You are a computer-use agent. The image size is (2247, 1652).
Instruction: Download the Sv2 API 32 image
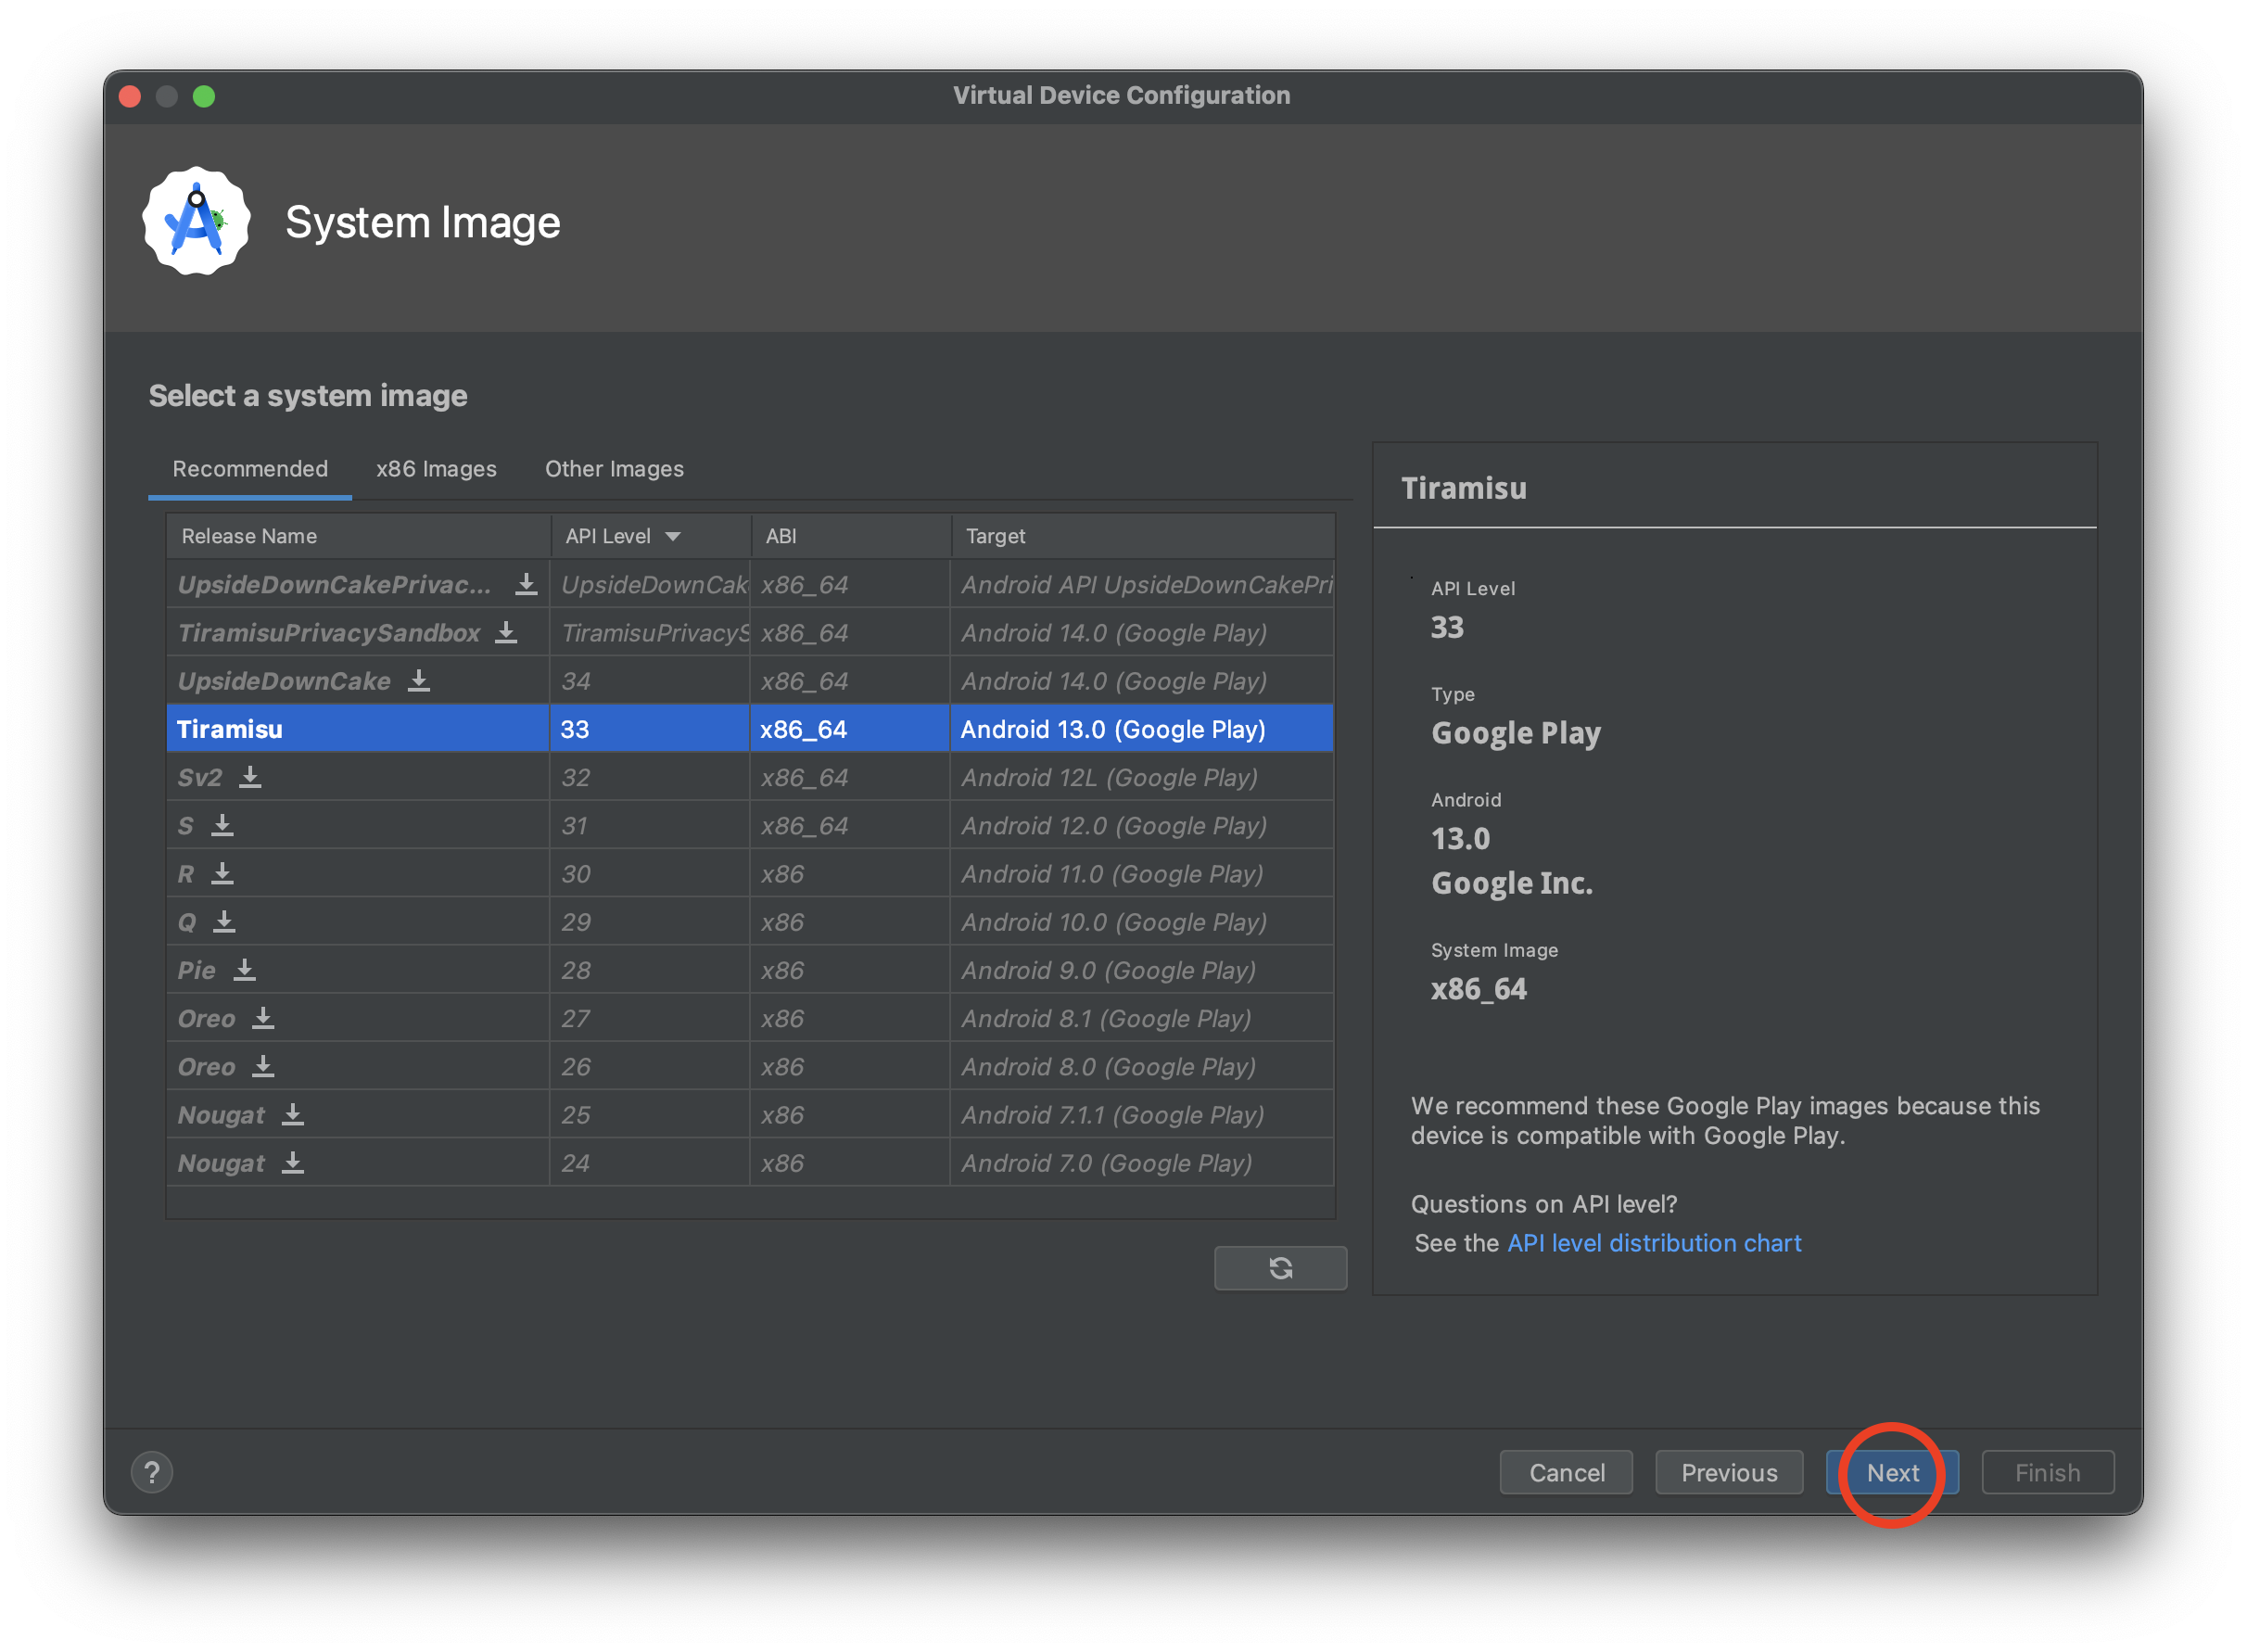[x=250, y=777]
